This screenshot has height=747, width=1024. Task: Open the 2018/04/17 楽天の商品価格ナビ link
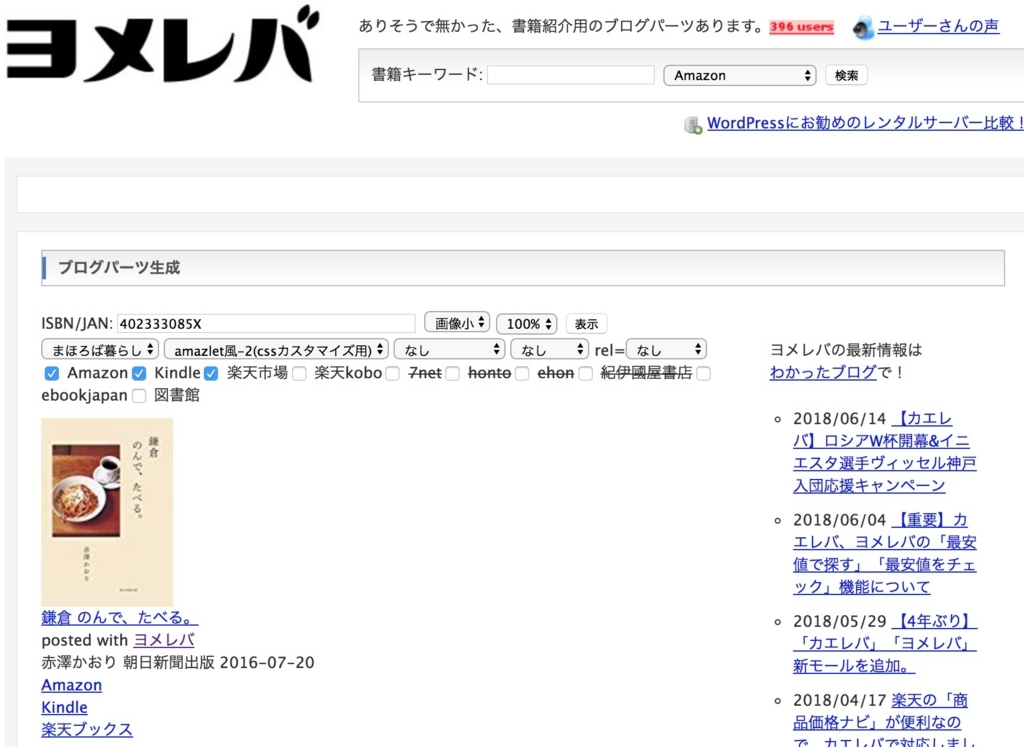click(884, 719)
